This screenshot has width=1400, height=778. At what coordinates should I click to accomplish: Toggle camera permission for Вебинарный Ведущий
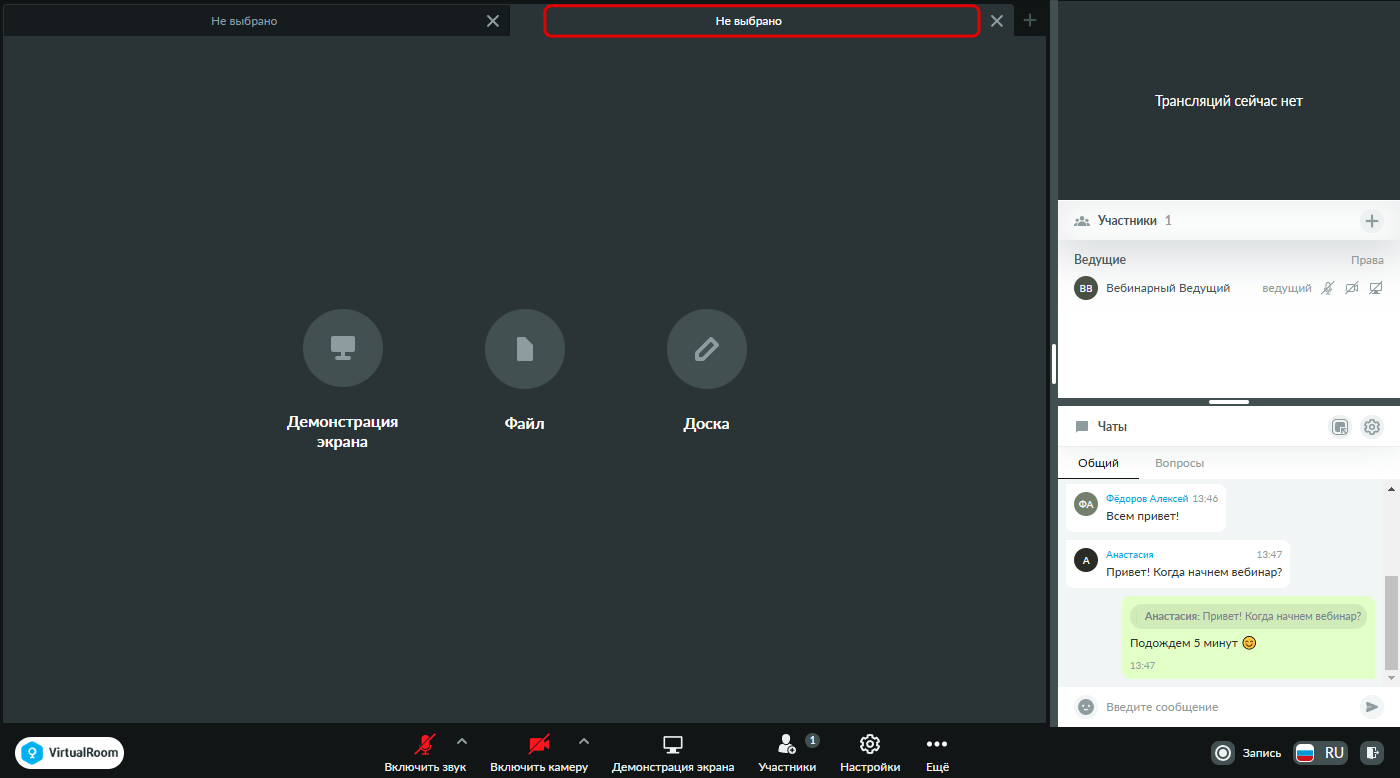[1351, 288]
